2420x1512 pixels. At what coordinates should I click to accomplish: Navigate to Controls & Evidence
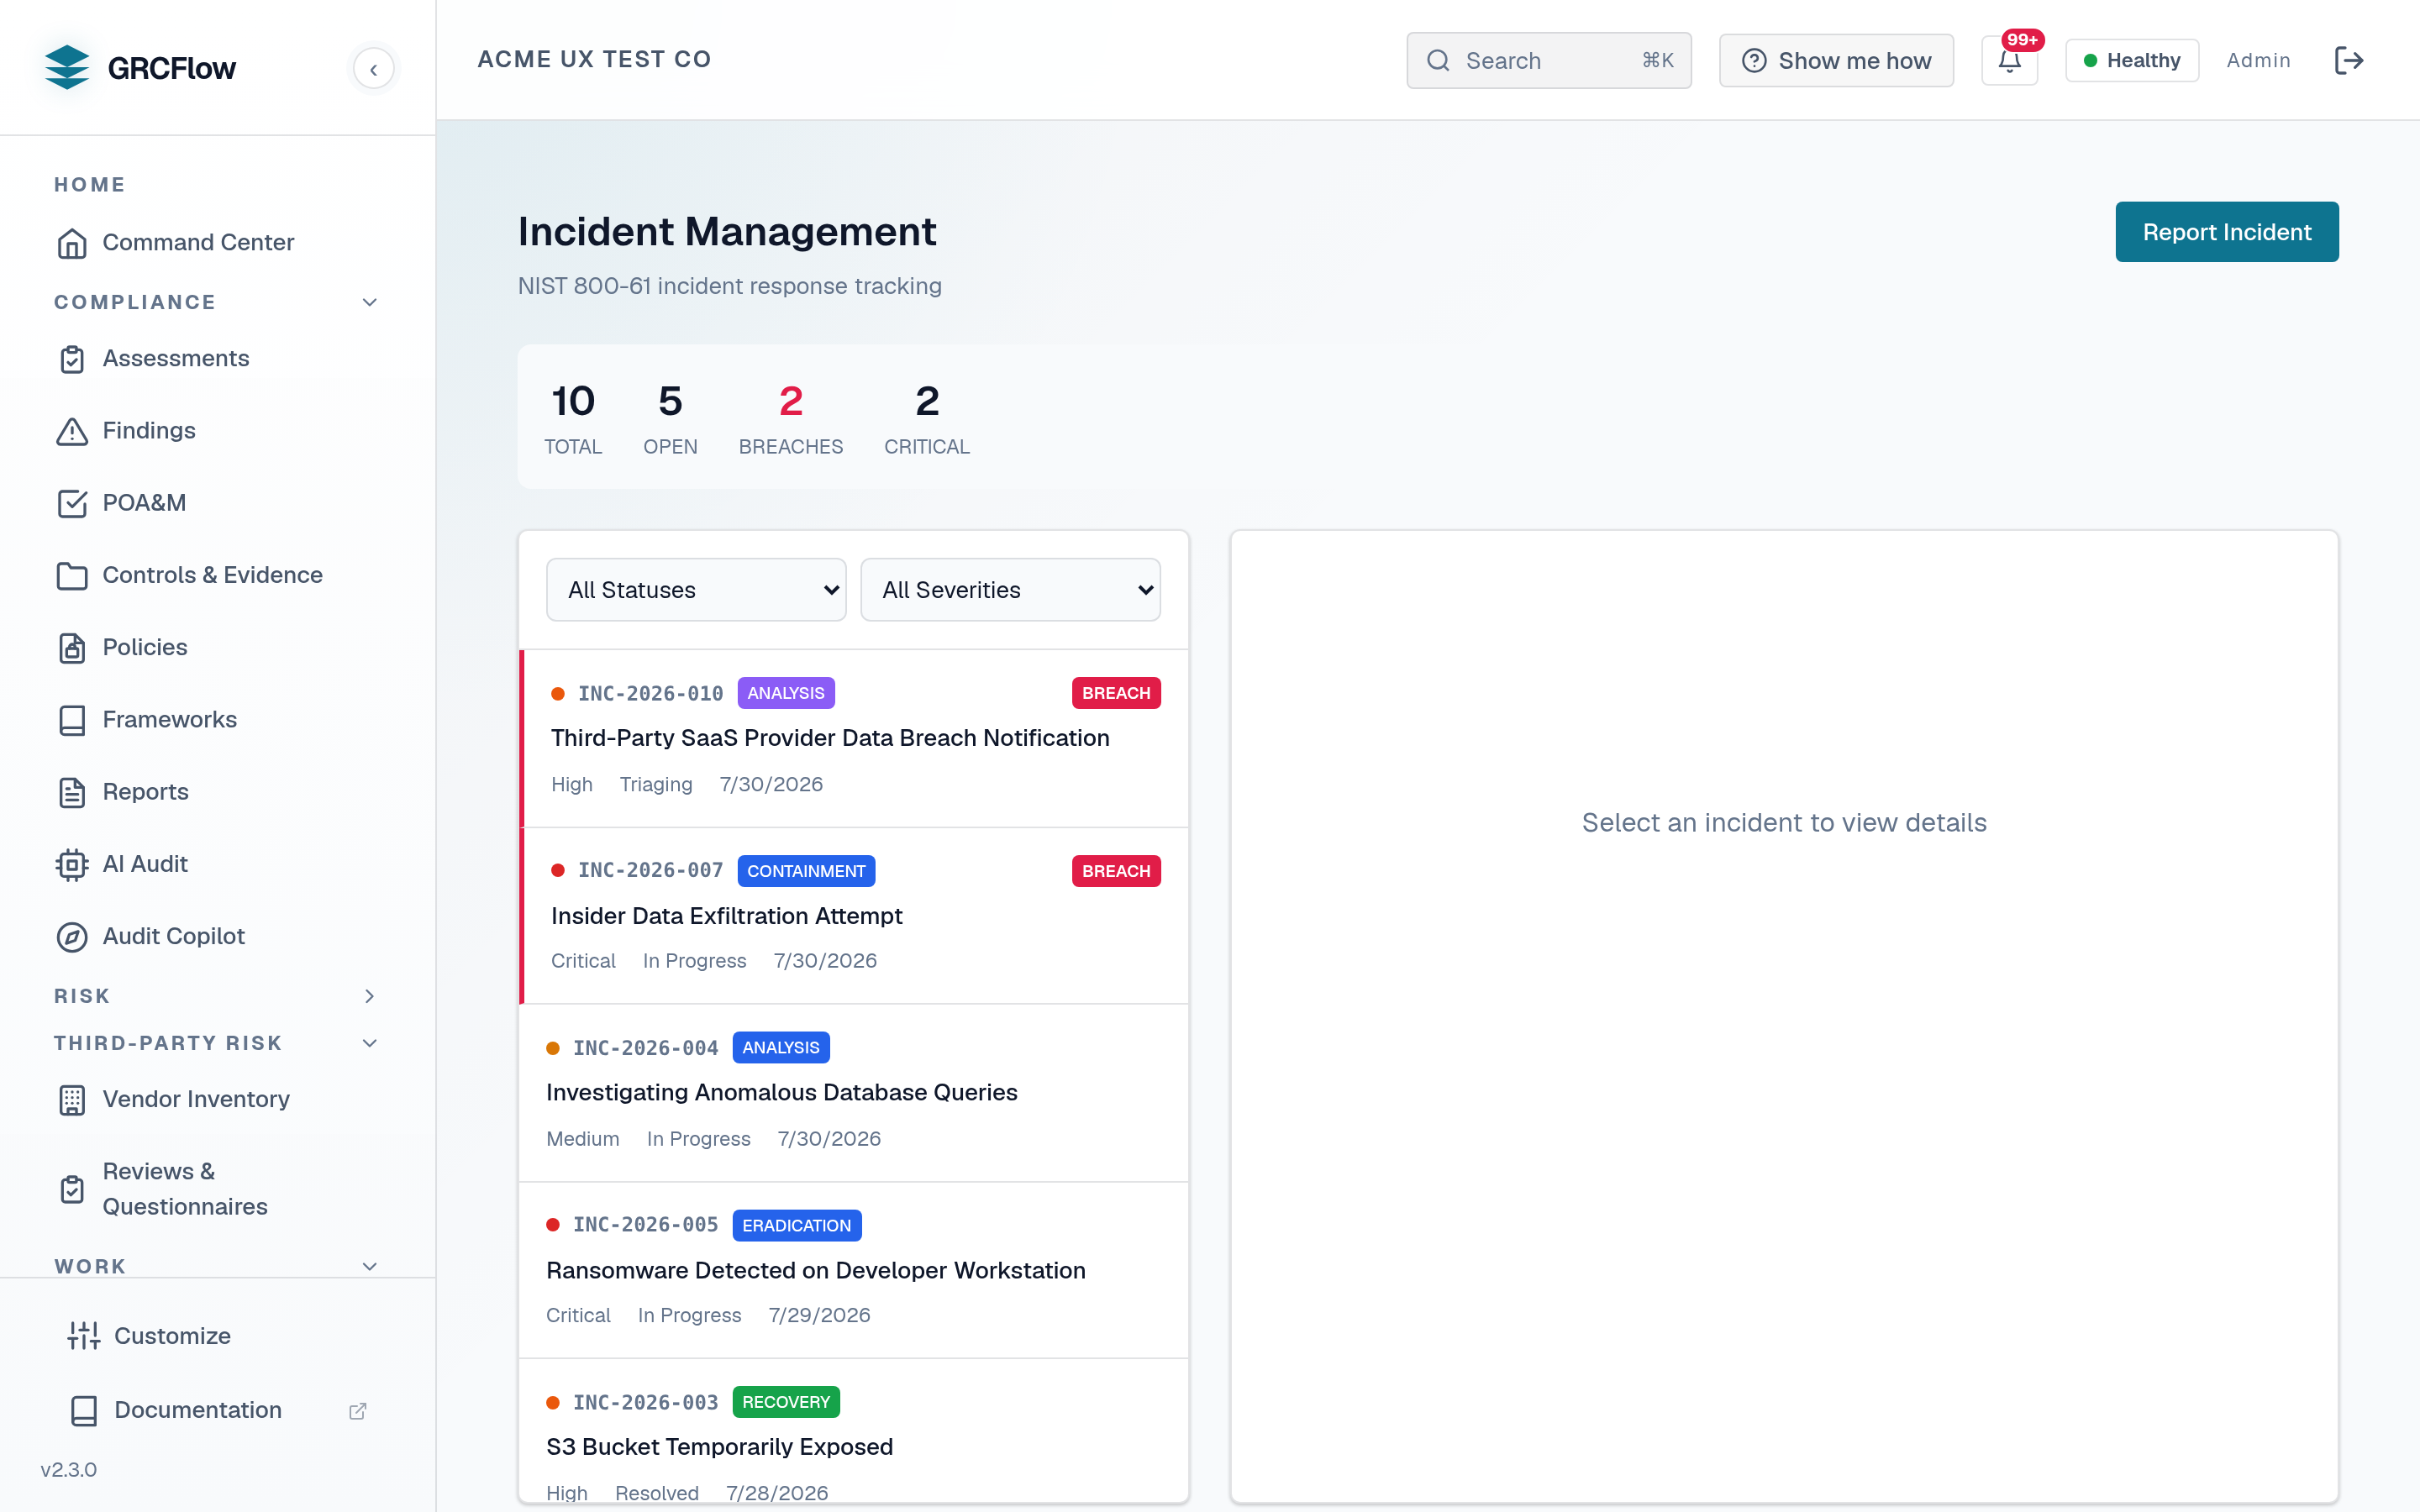(217, 575)
